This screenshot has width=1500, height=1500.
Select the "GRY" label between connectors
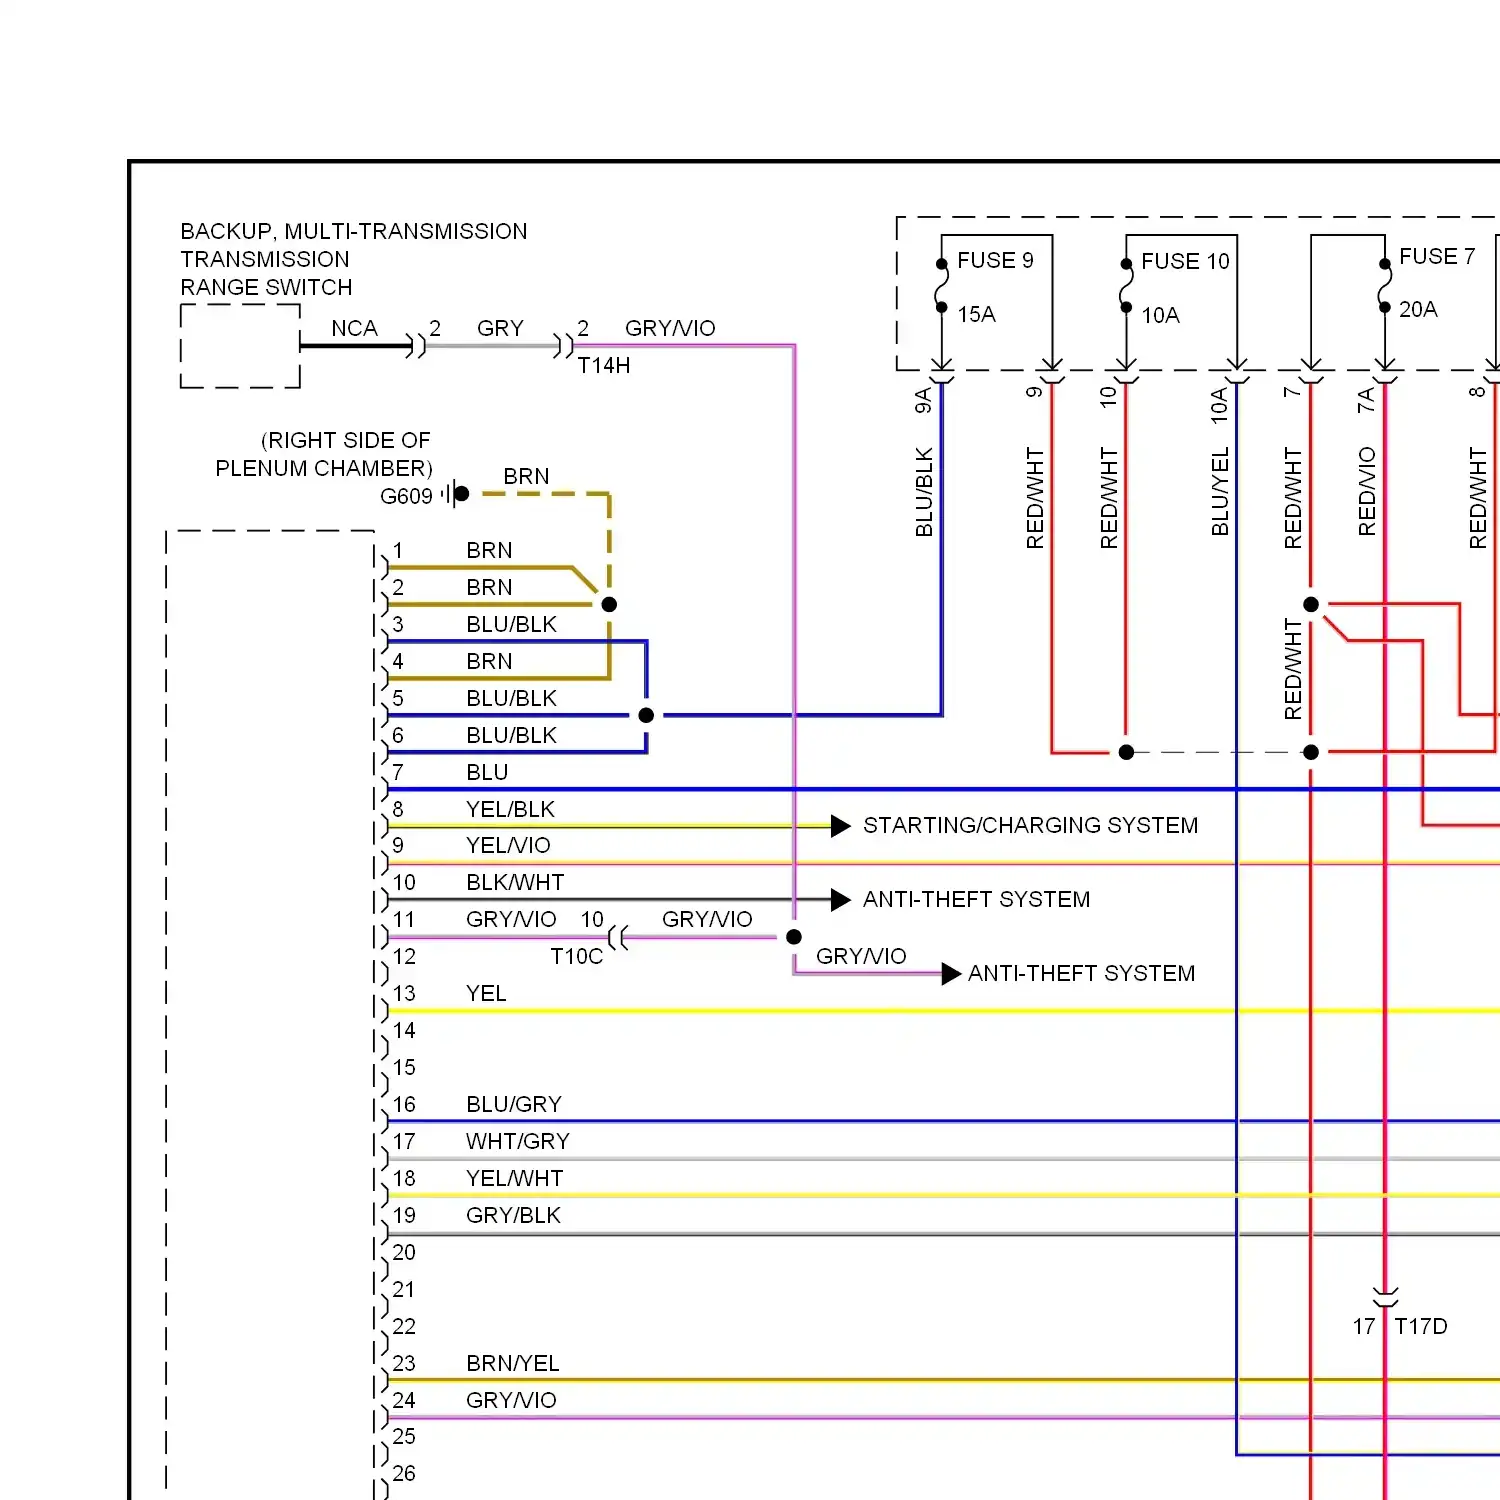click(x=500, y=328)
